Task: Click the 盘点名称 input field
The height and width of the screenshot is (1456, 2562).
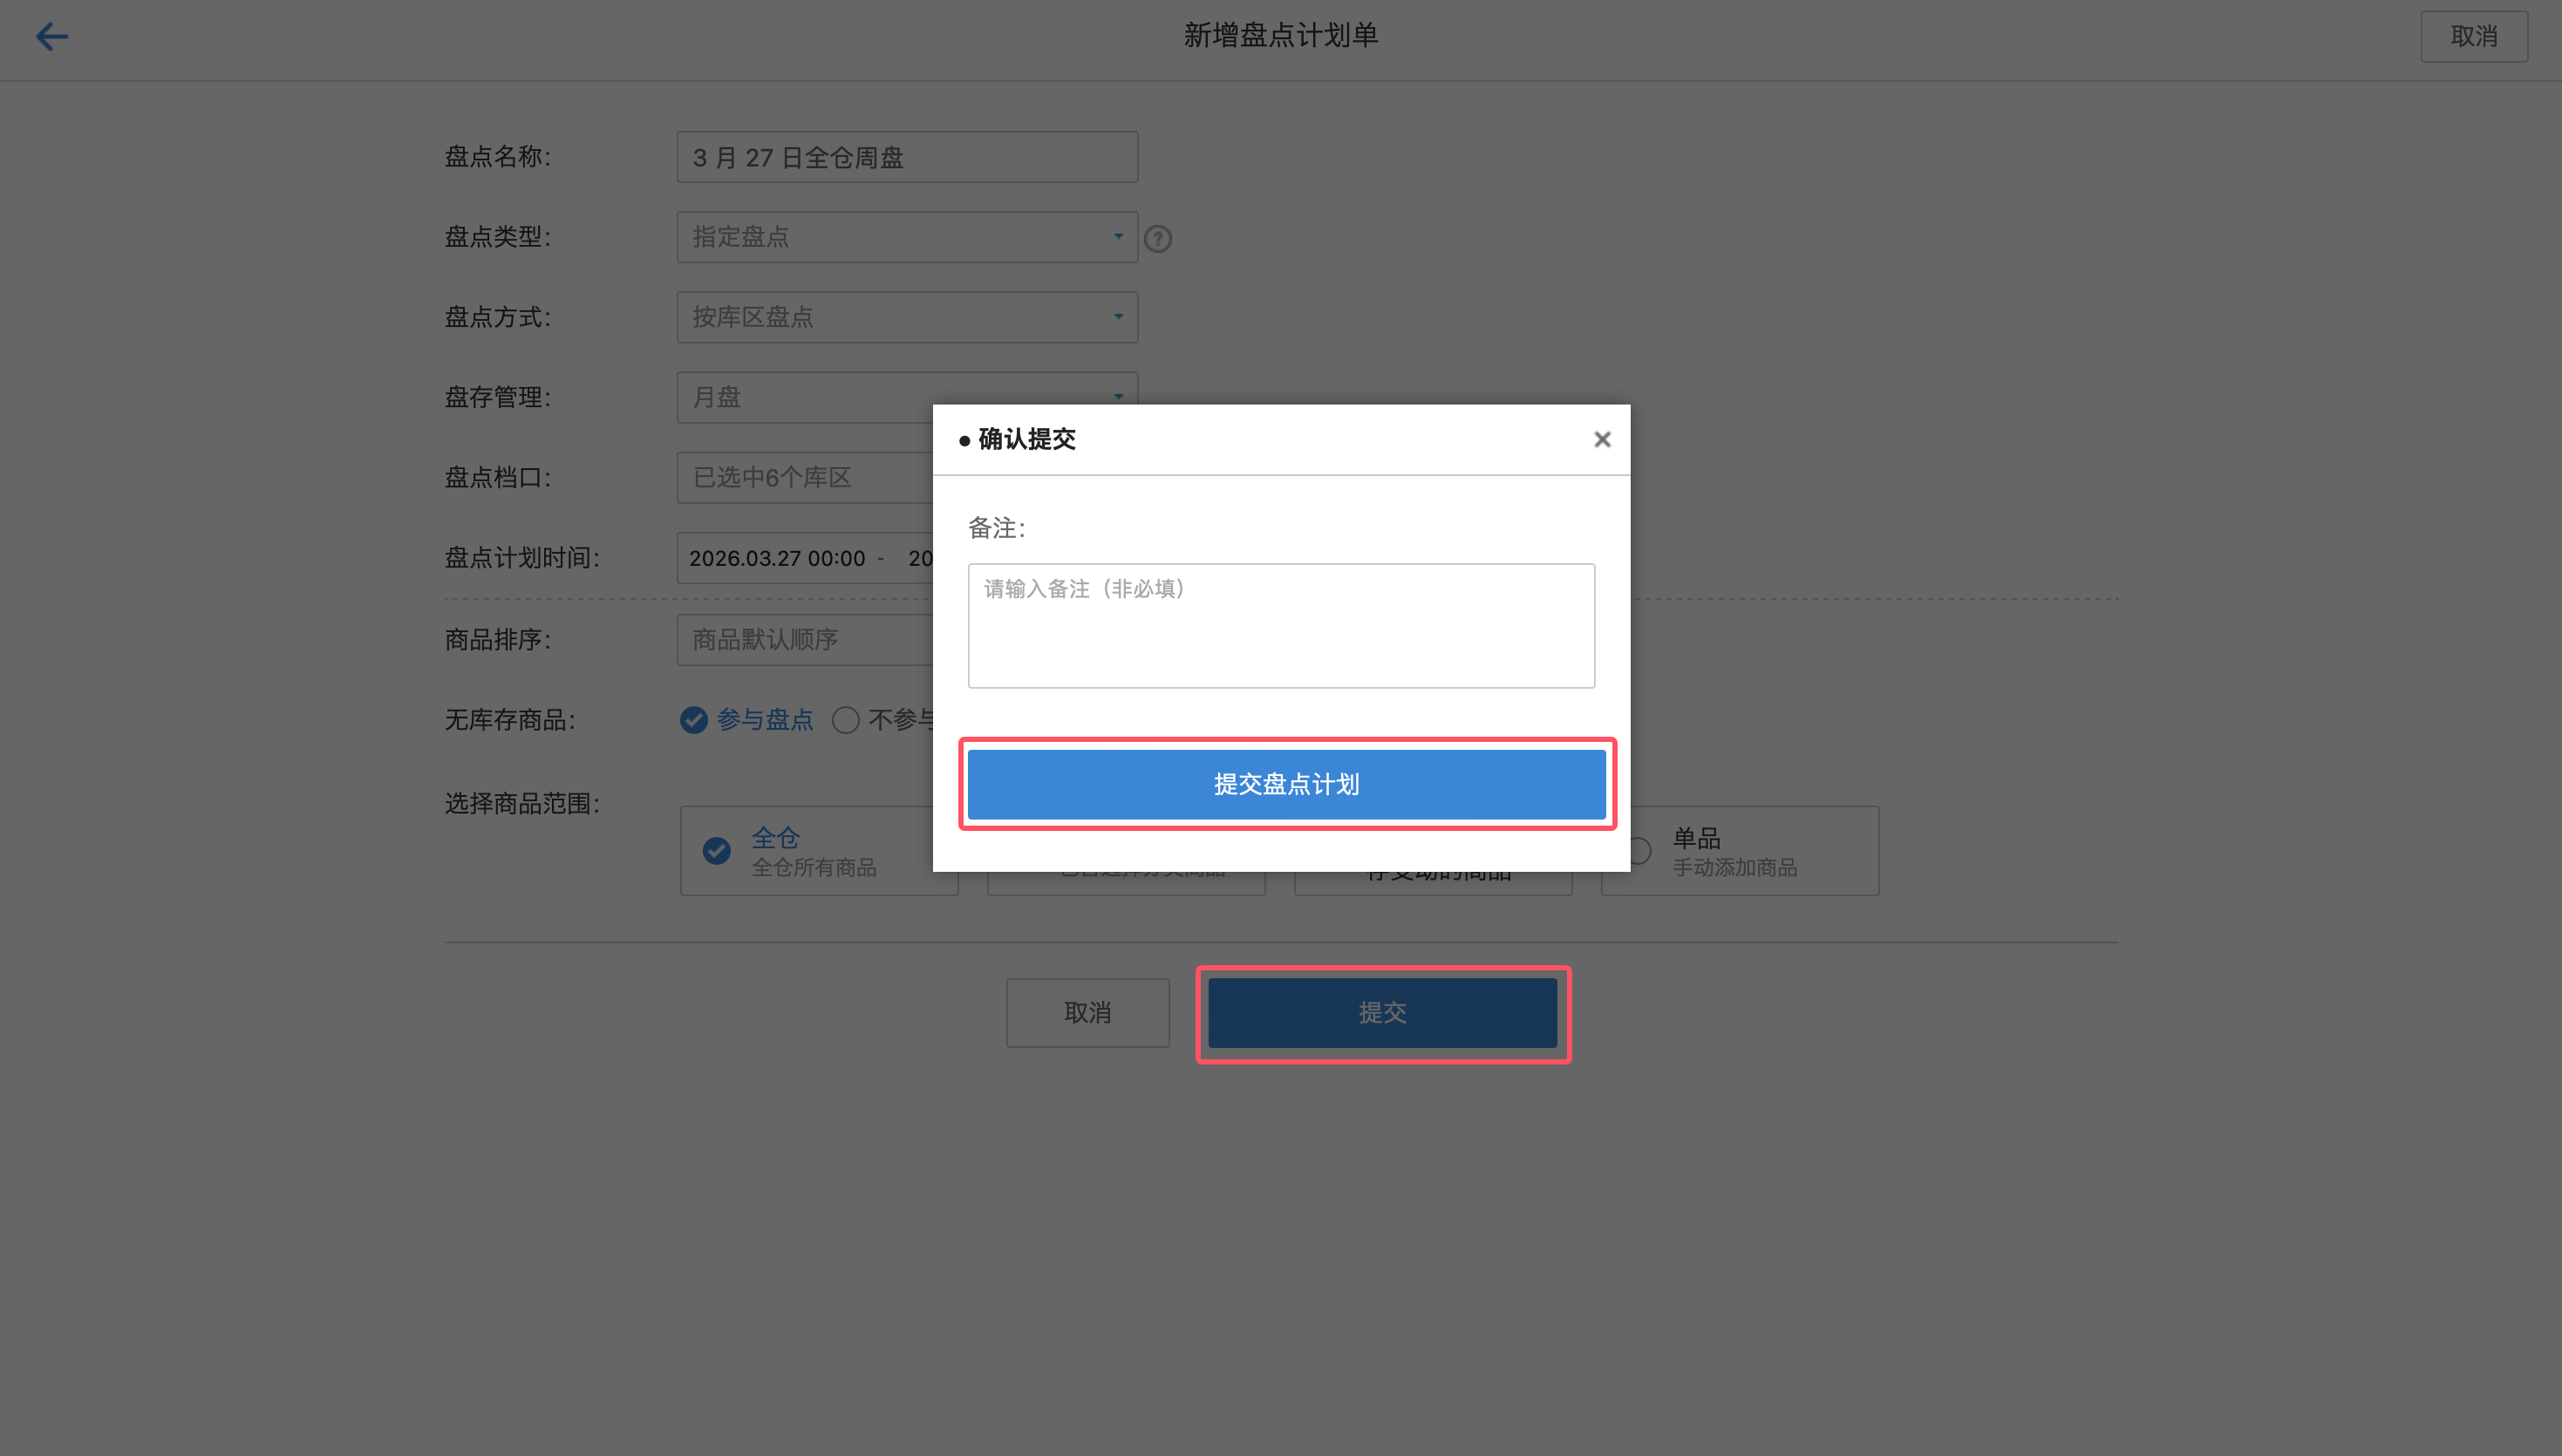Action: click(906, 157)
